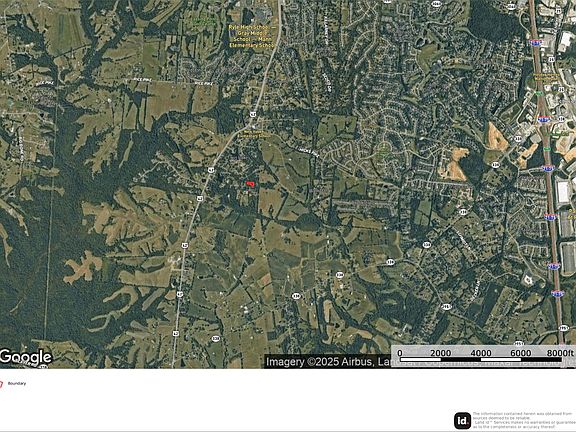
Task: Click the 0 mark on the scale bar
Action: point(400,353)
